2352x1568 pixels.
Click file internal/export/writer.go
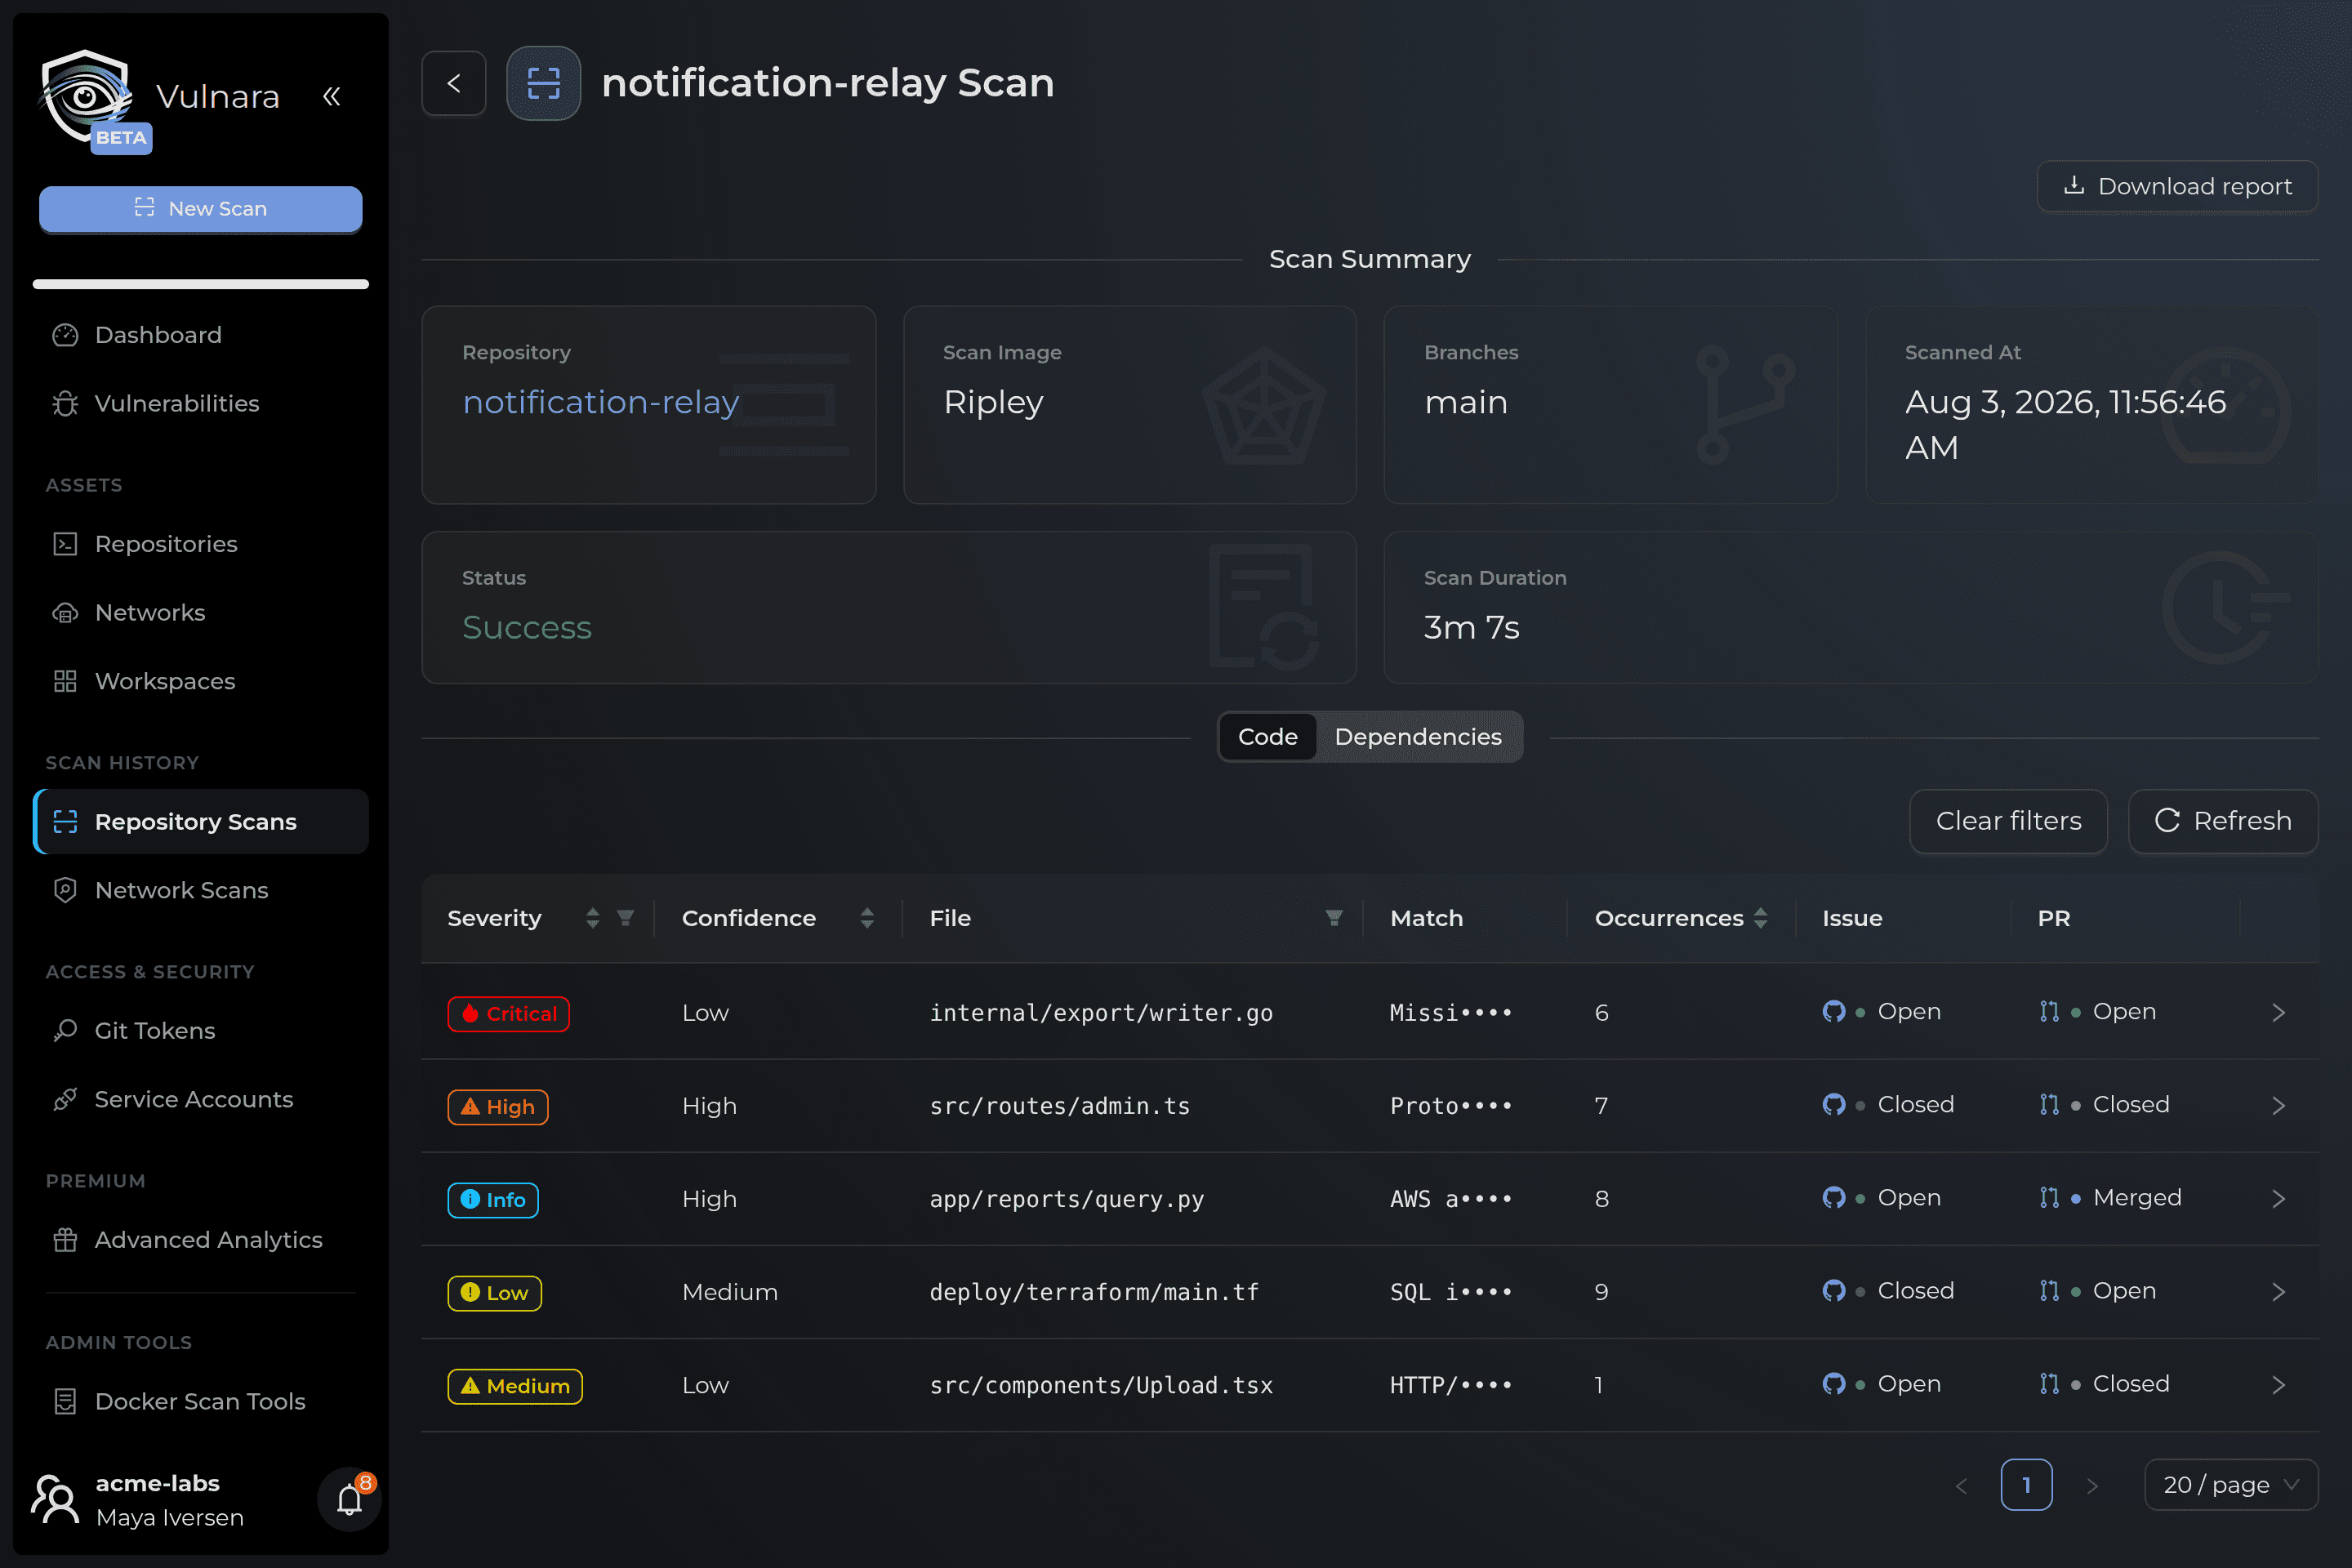coord(1101,1013)
